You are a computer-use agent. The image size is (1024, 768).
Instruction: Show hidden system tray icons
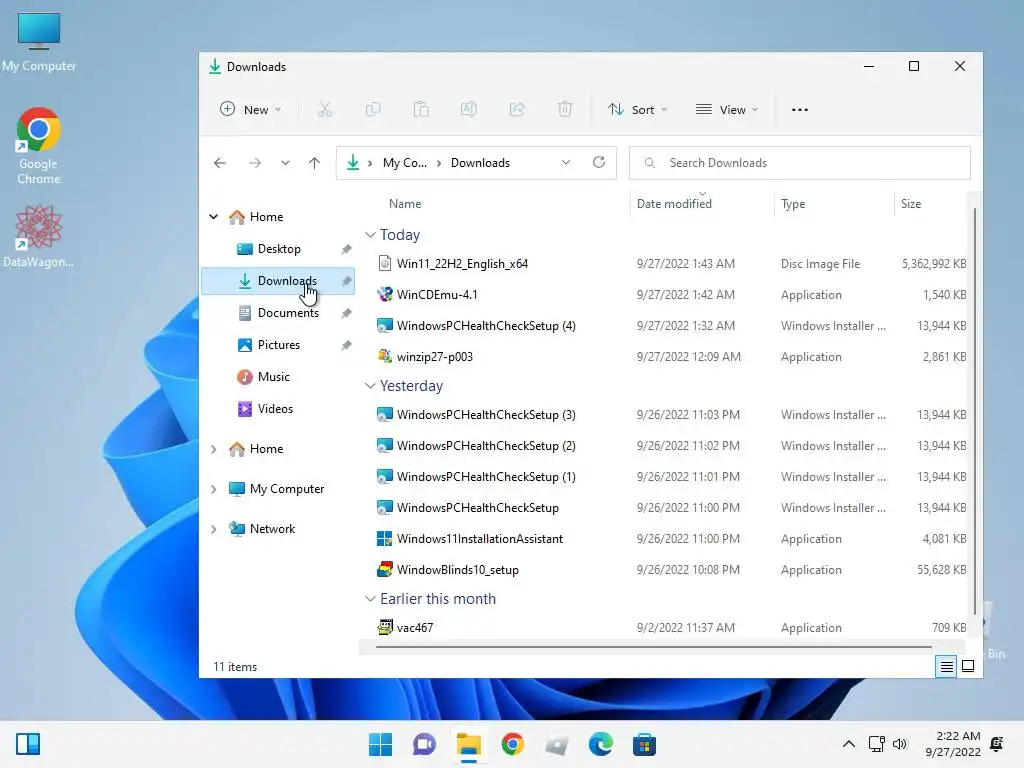848,744
